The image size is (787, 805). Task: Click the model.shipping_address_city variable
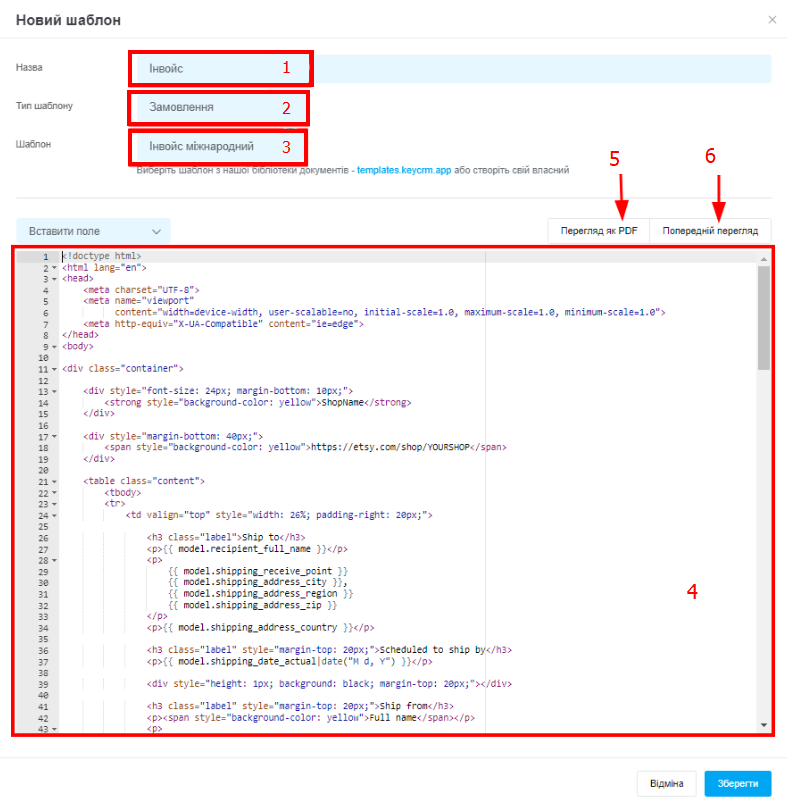255,582
